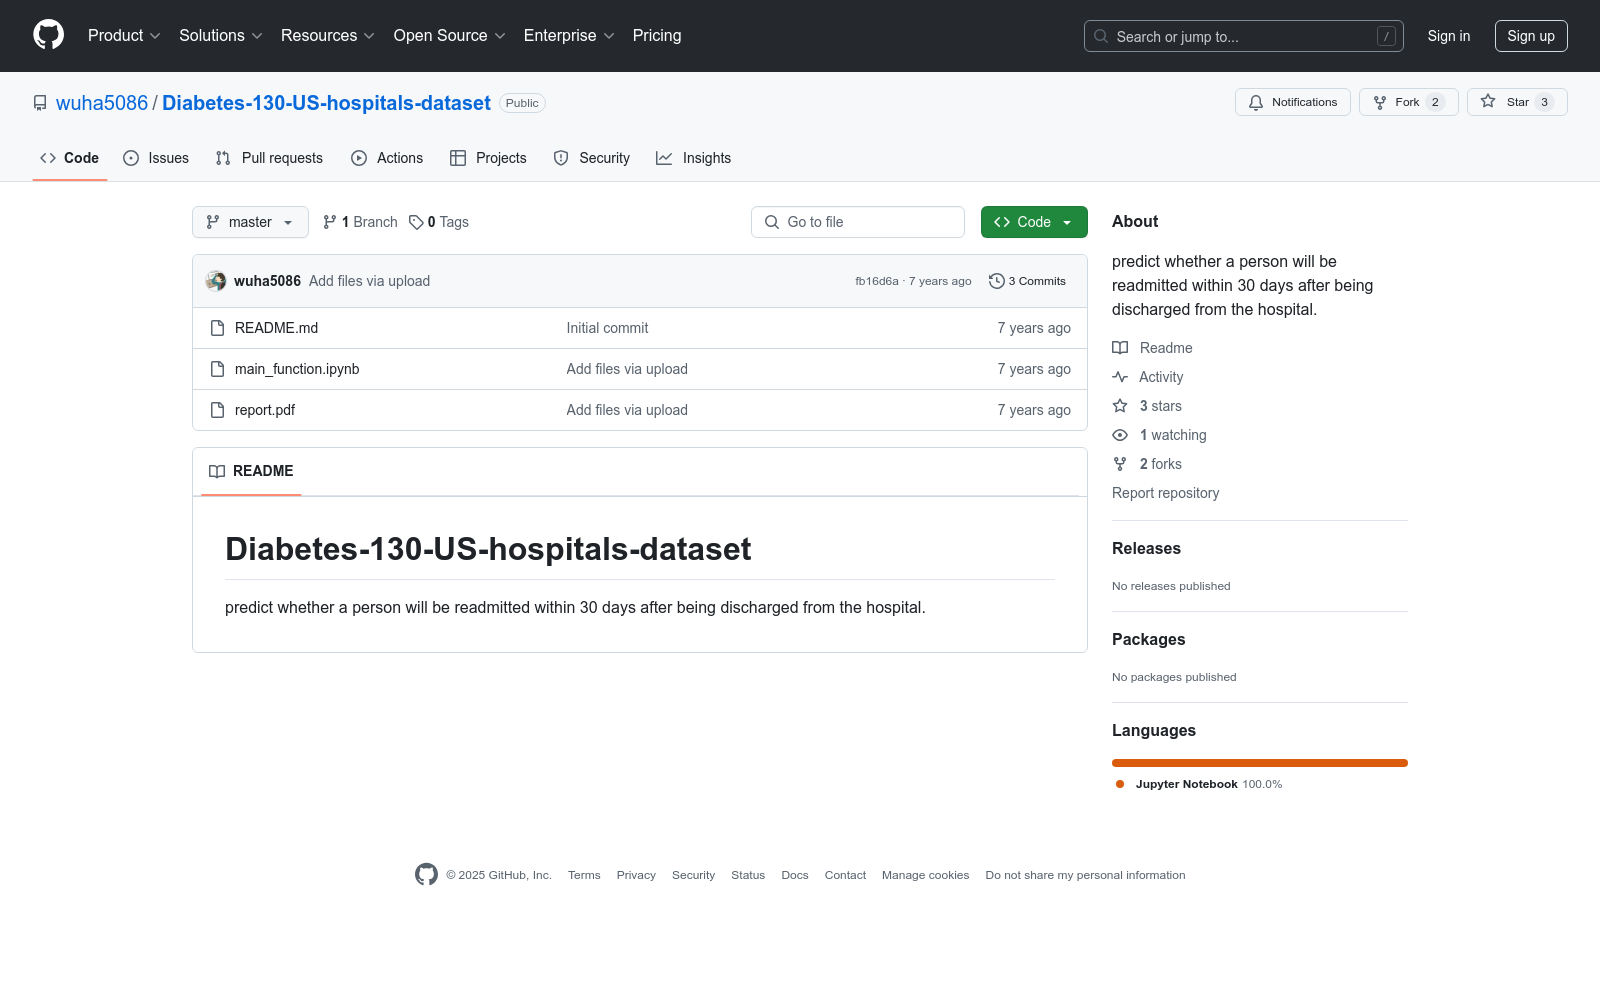Expand the Enterprise menu
1600x1000 pixels.
coord(569,35)
